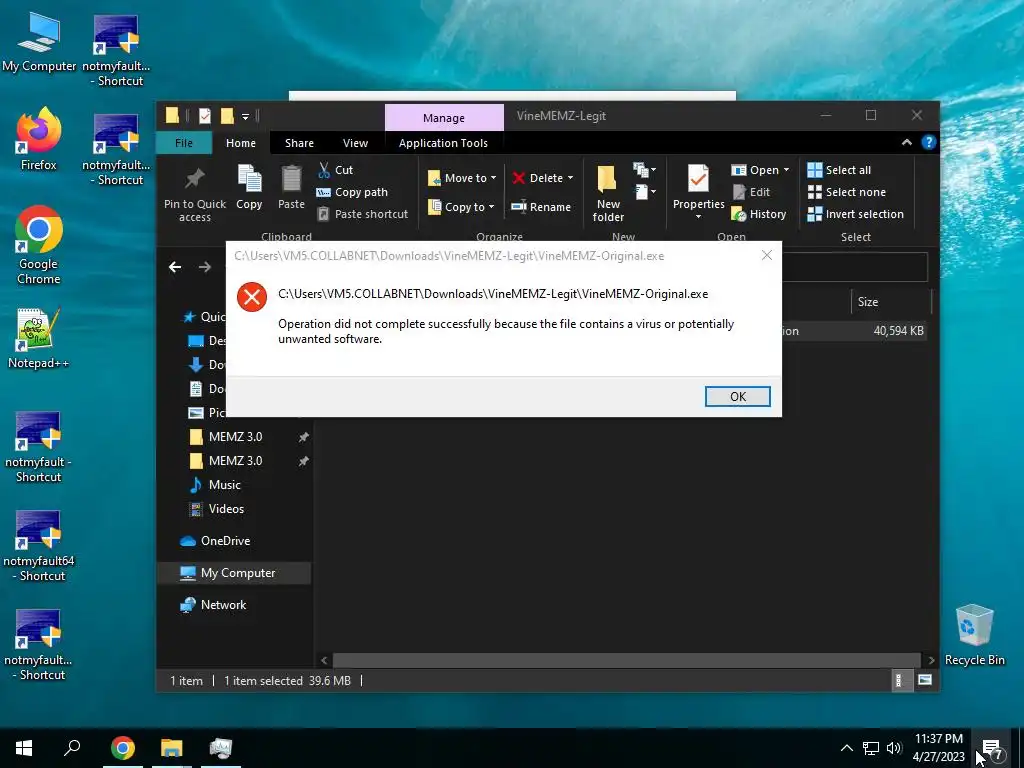Click Select all
Viewport: 1024px width, 768px height.
839,170
